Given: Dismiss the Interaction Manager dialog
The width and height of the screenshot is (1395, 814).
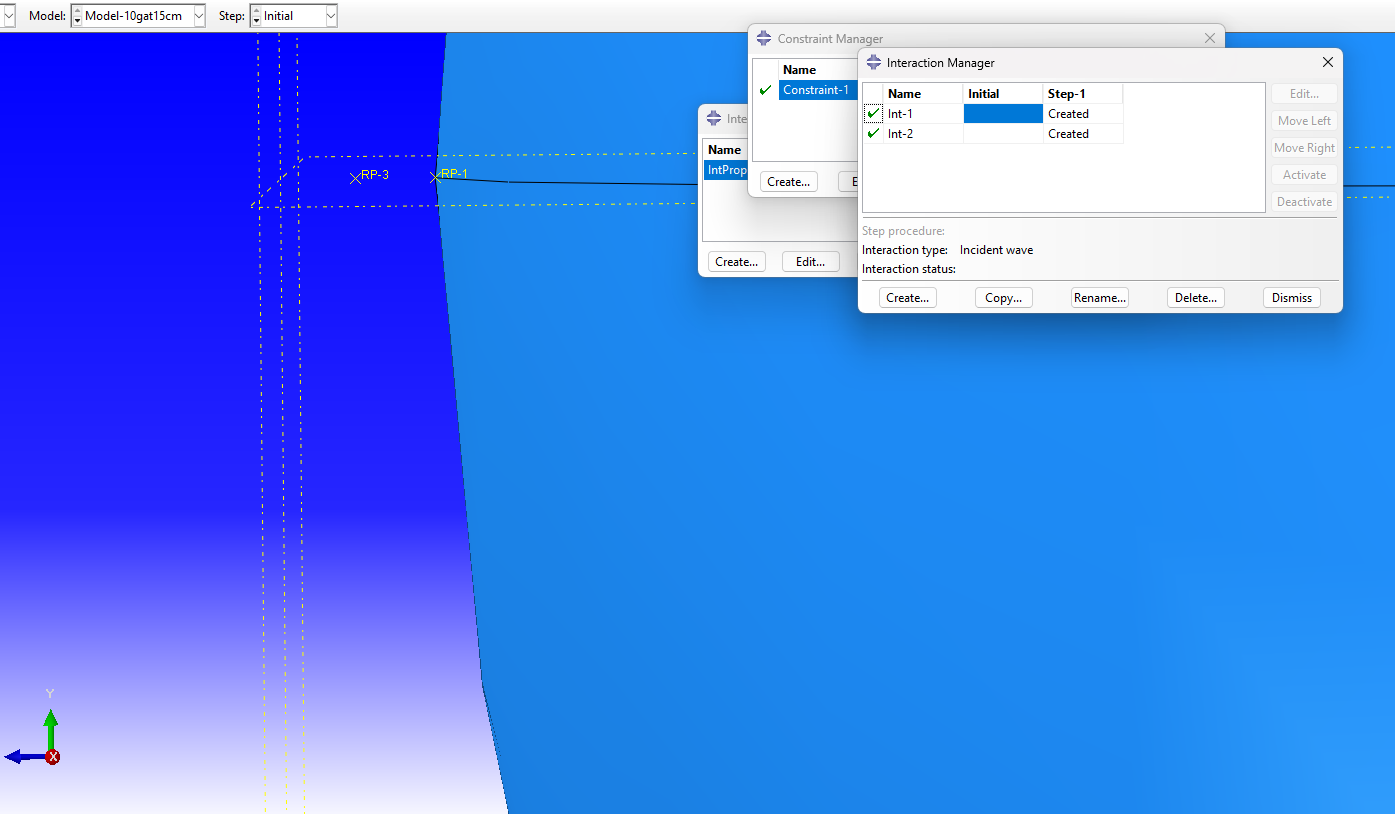Looking at the screenshot, I should pyautogui.click(x=1292, y=298).
